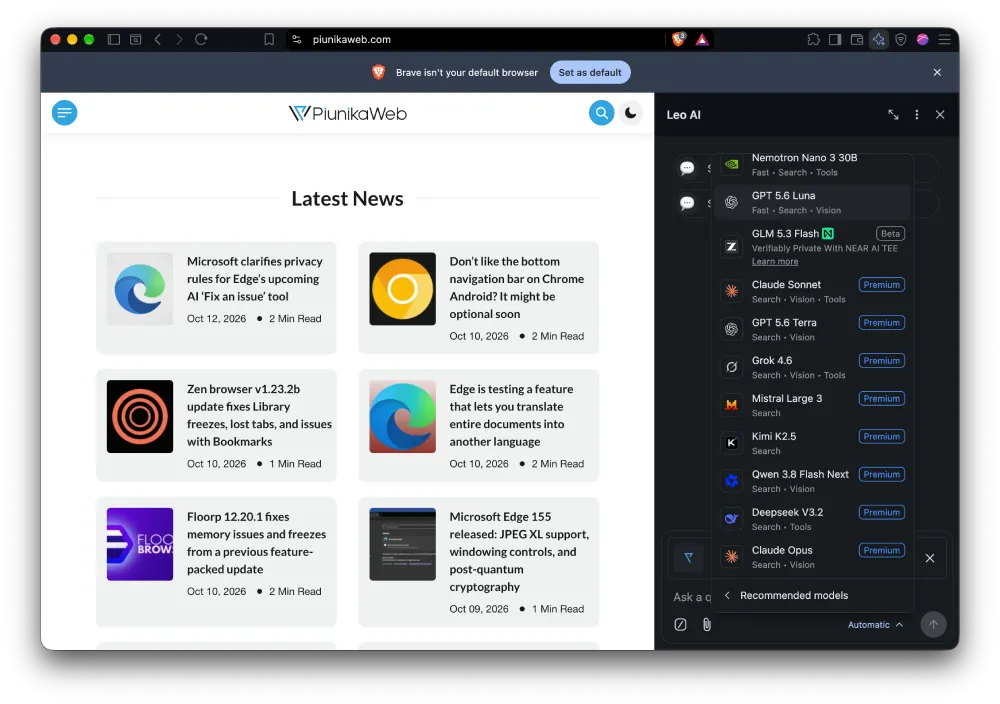Viewport: 1000px width, 704px height.
Task: Dismiss the default browser banner
Action: point(937,73)
